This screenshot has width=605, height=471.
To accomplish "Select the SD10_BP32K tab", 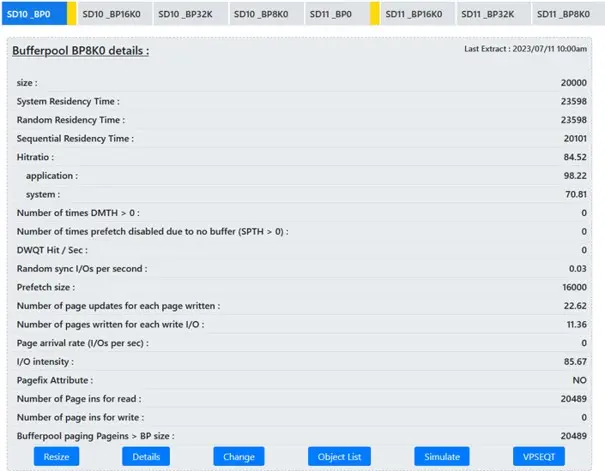I will pos(190,14).
